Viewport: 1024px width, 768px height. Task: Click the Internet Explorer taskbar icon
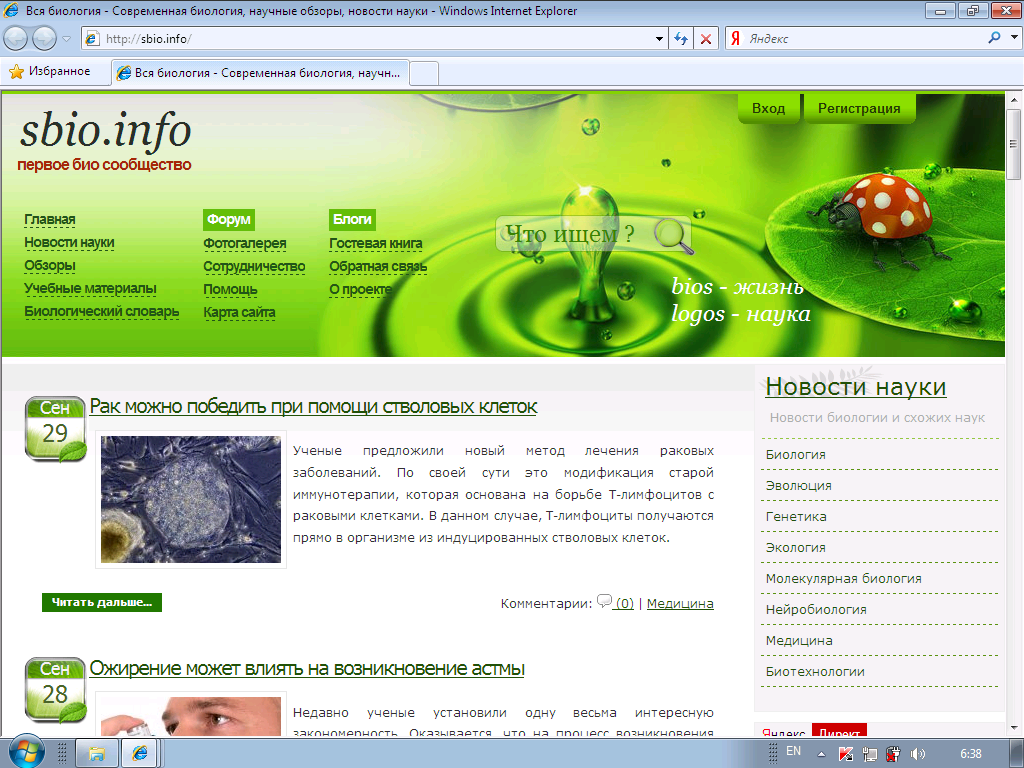139,754
